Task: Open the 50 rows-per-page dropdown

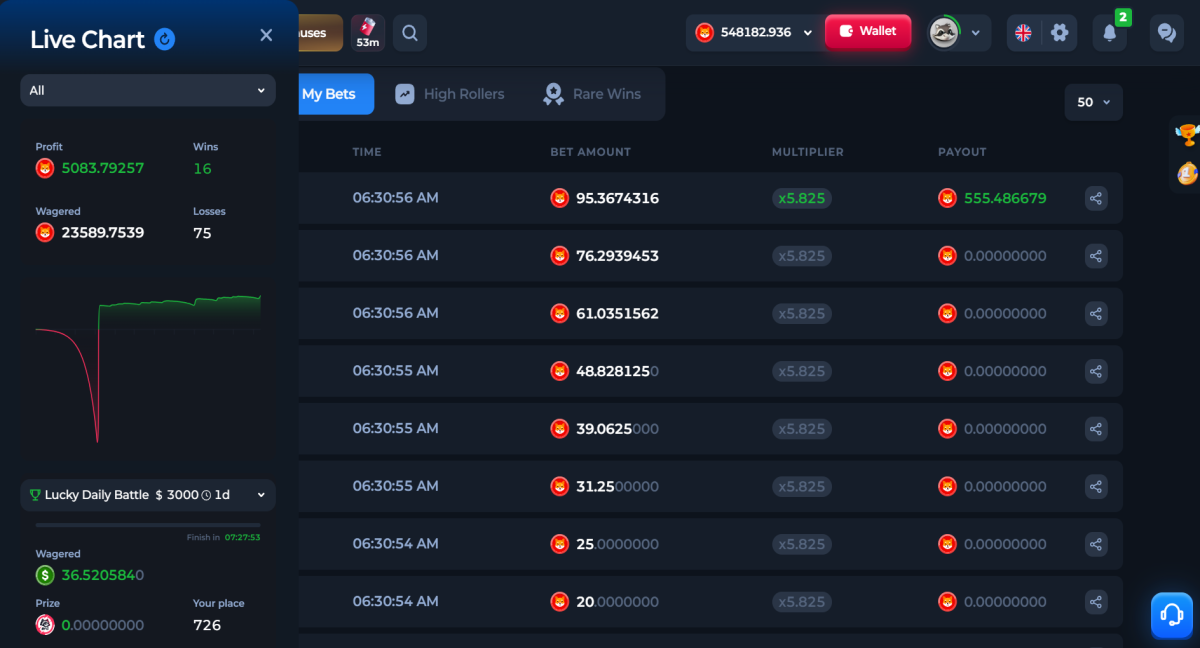Action: point(1094,102)
